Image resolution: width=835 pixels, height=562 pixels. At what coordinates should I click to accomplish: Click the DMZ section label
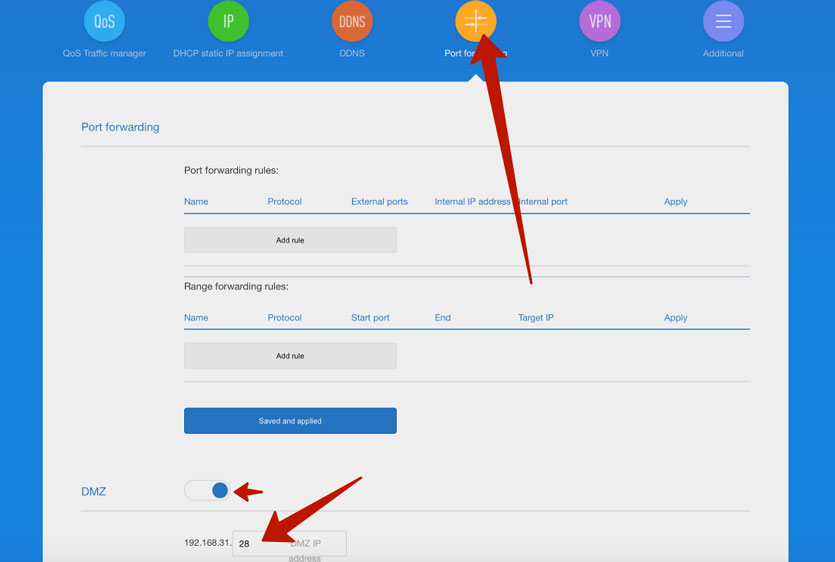pyautogui.click(x=94, y=492)
